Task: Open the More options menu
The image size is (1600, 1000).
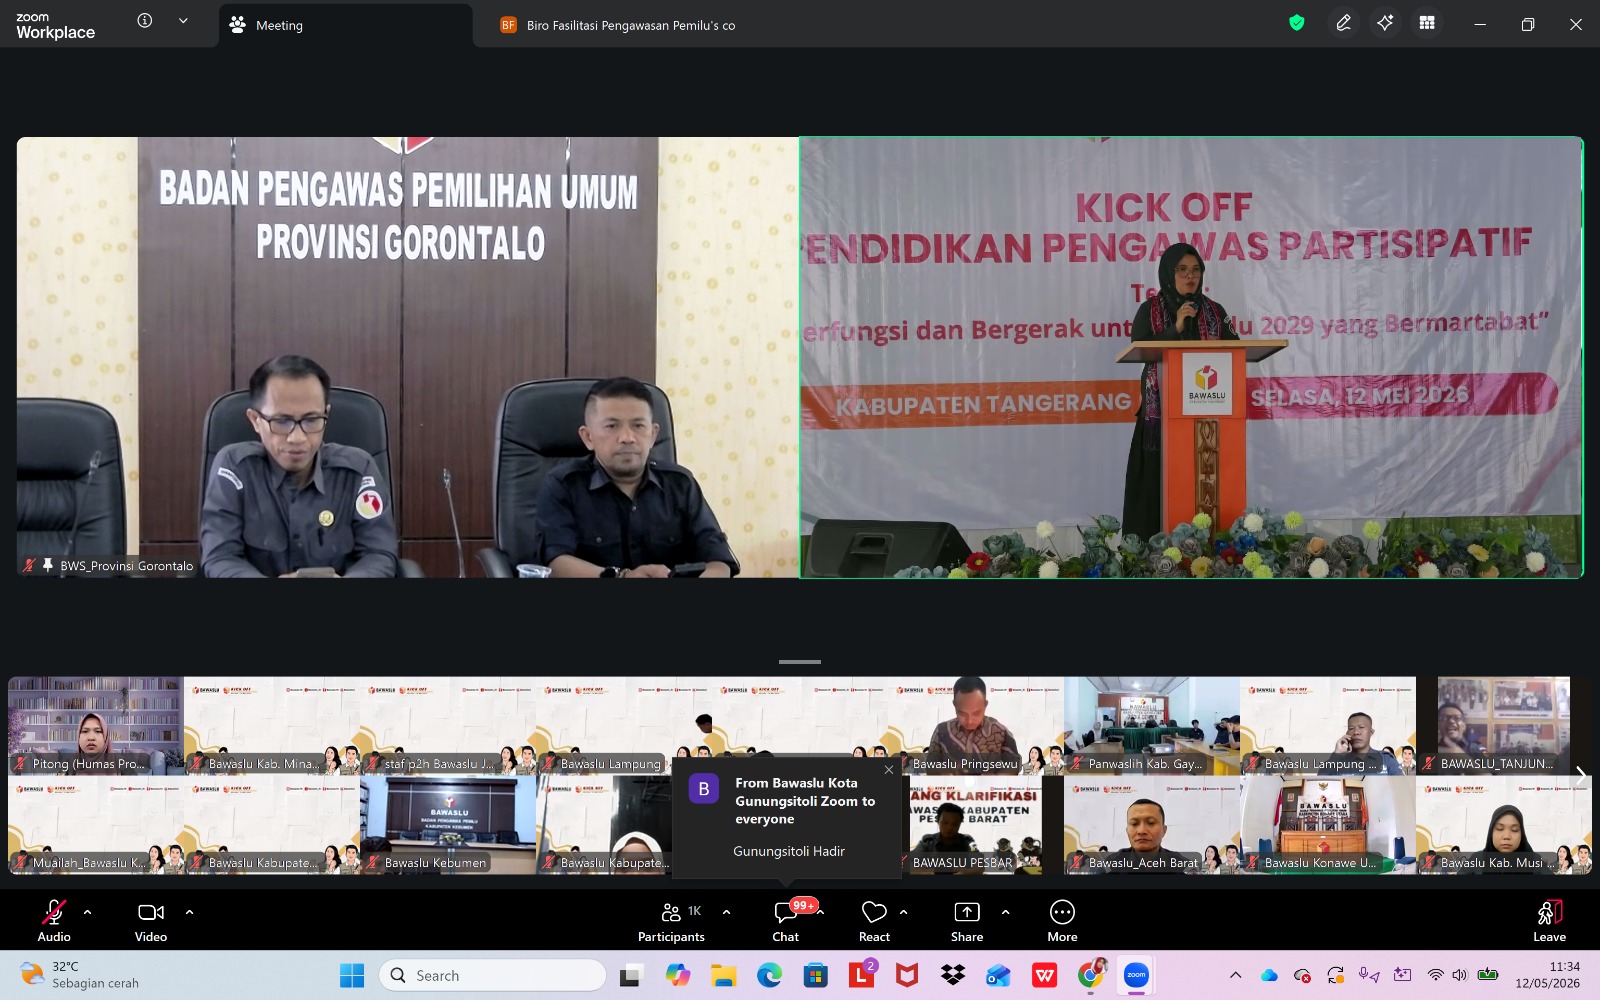Action: tap(1062, 920)
